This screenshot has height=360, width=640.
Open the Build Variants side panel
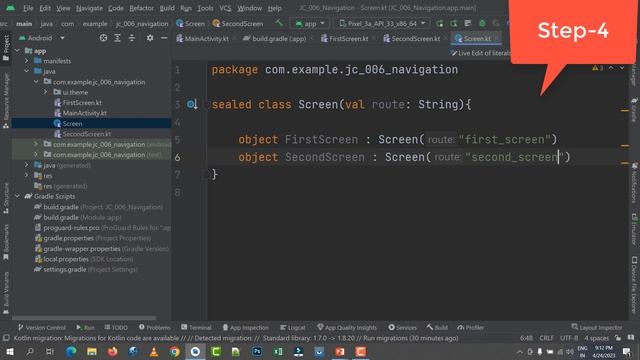(6, 293)
